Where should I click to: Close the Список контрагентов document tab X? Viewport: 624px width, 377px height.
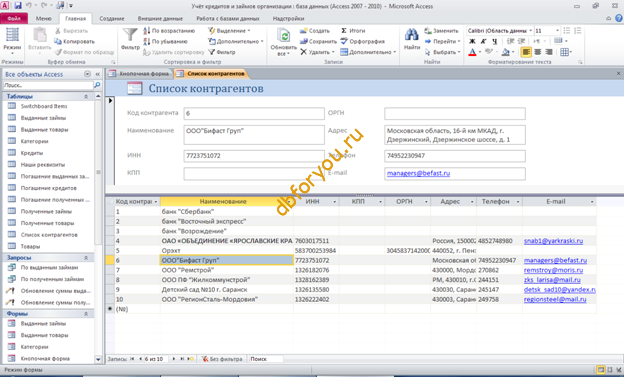(x=618, y=73)
